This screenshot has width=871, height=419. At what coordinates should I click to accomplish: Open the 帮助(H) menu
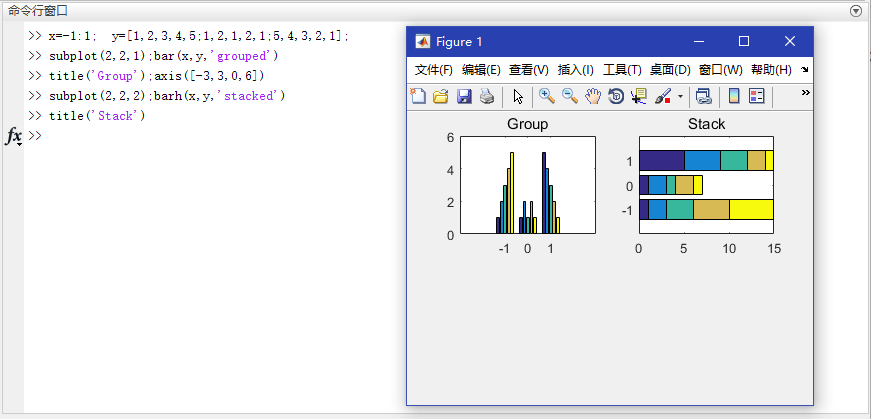coord(771,70)
